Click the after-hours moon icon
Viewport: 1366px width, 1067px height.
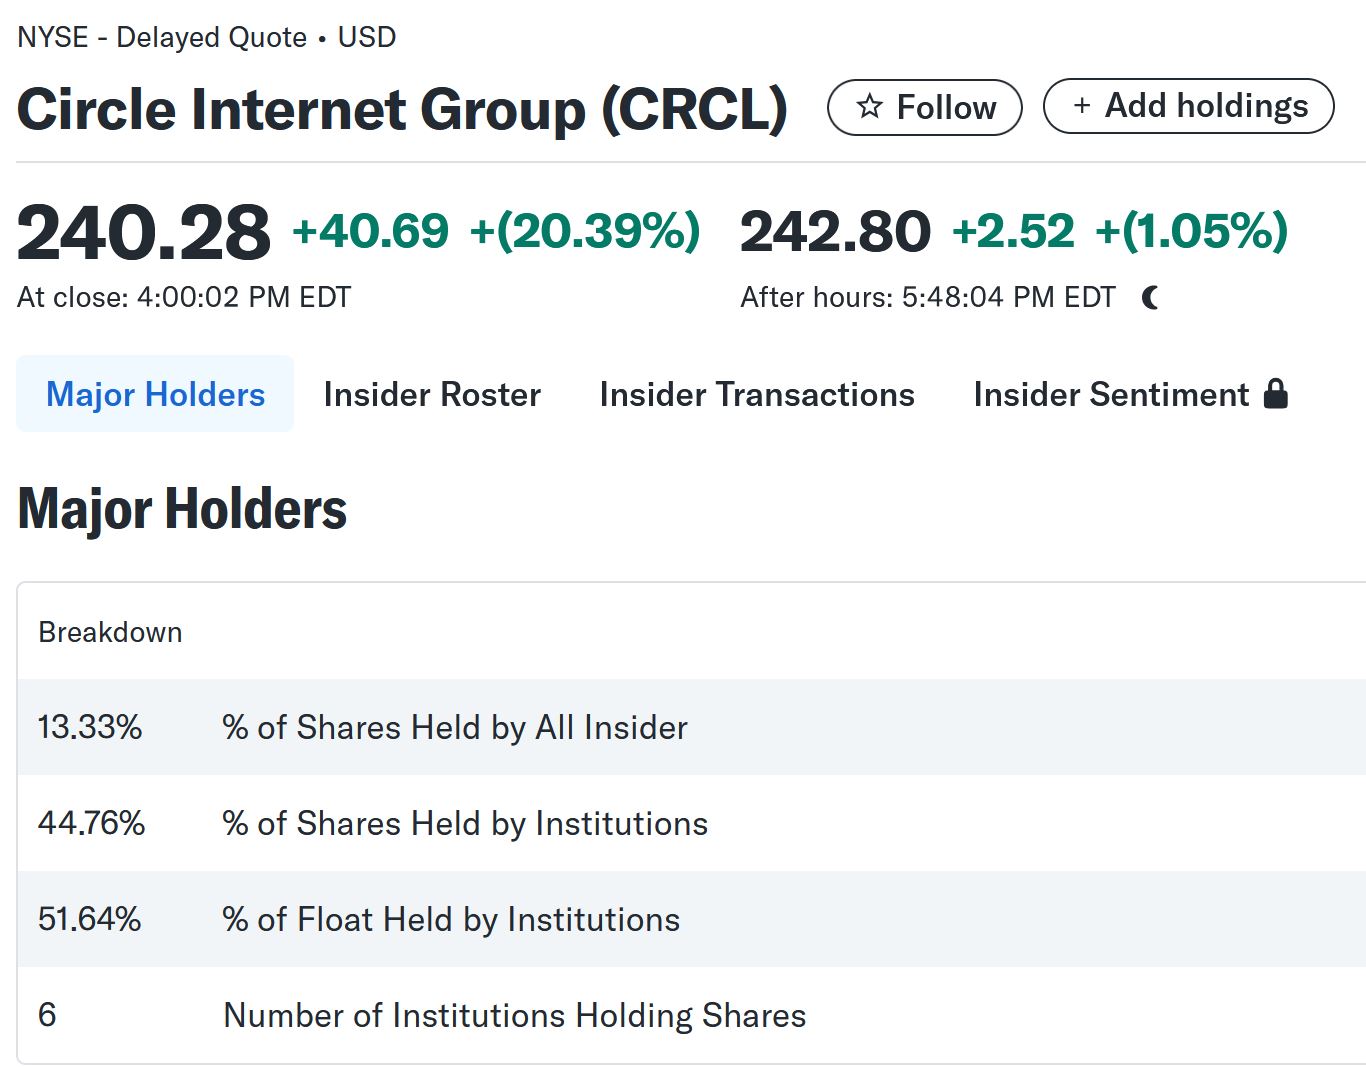pyautogui.click(x=1151, y=297)
